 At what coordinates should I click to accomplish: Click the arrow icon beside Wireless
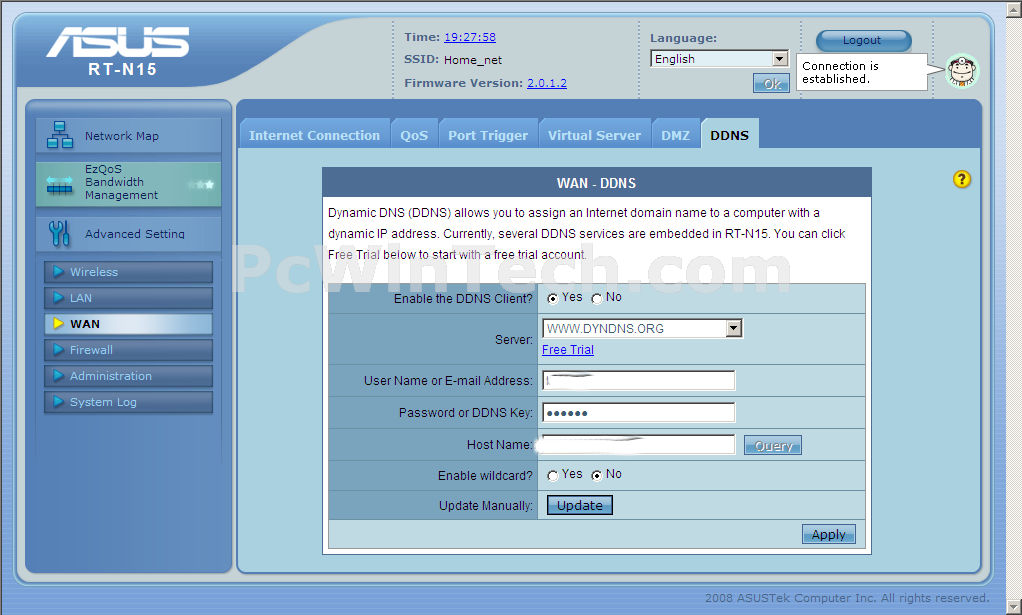coord(58,272)
